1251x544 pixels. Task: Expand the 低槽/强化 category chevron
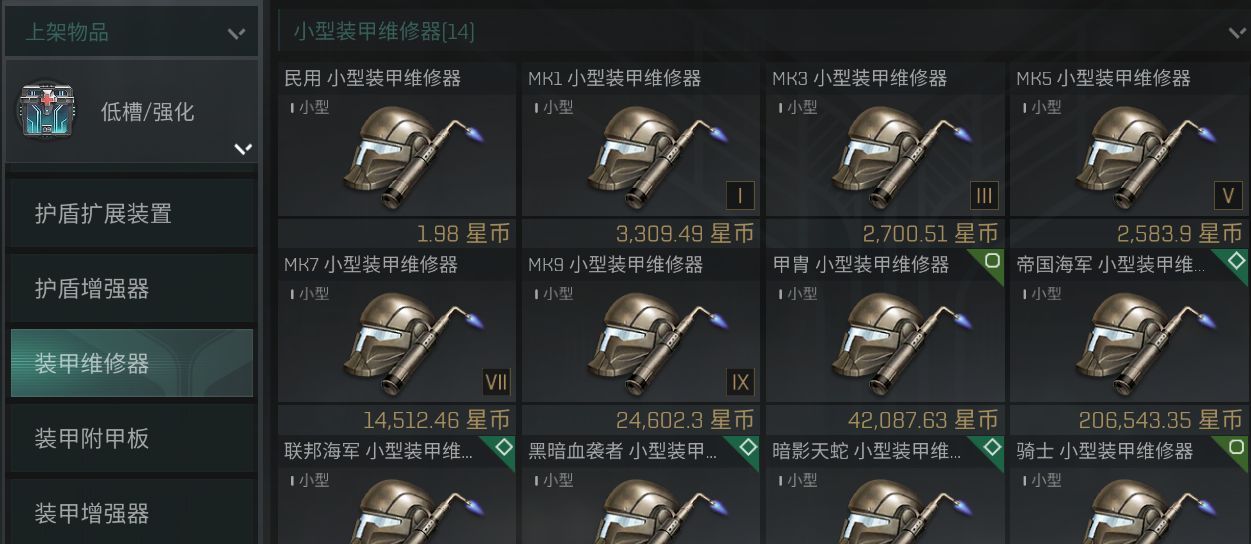243,149
